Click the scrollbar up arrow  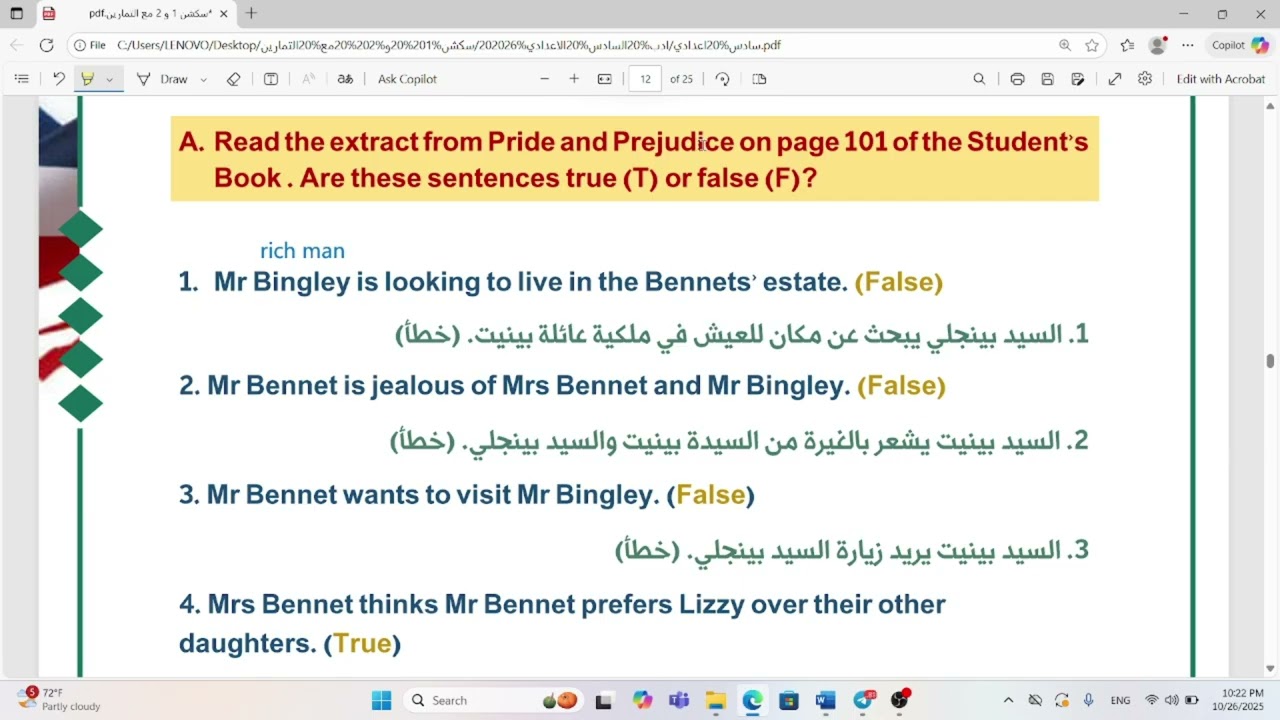pyautogui.click(x=1271, y=105)
